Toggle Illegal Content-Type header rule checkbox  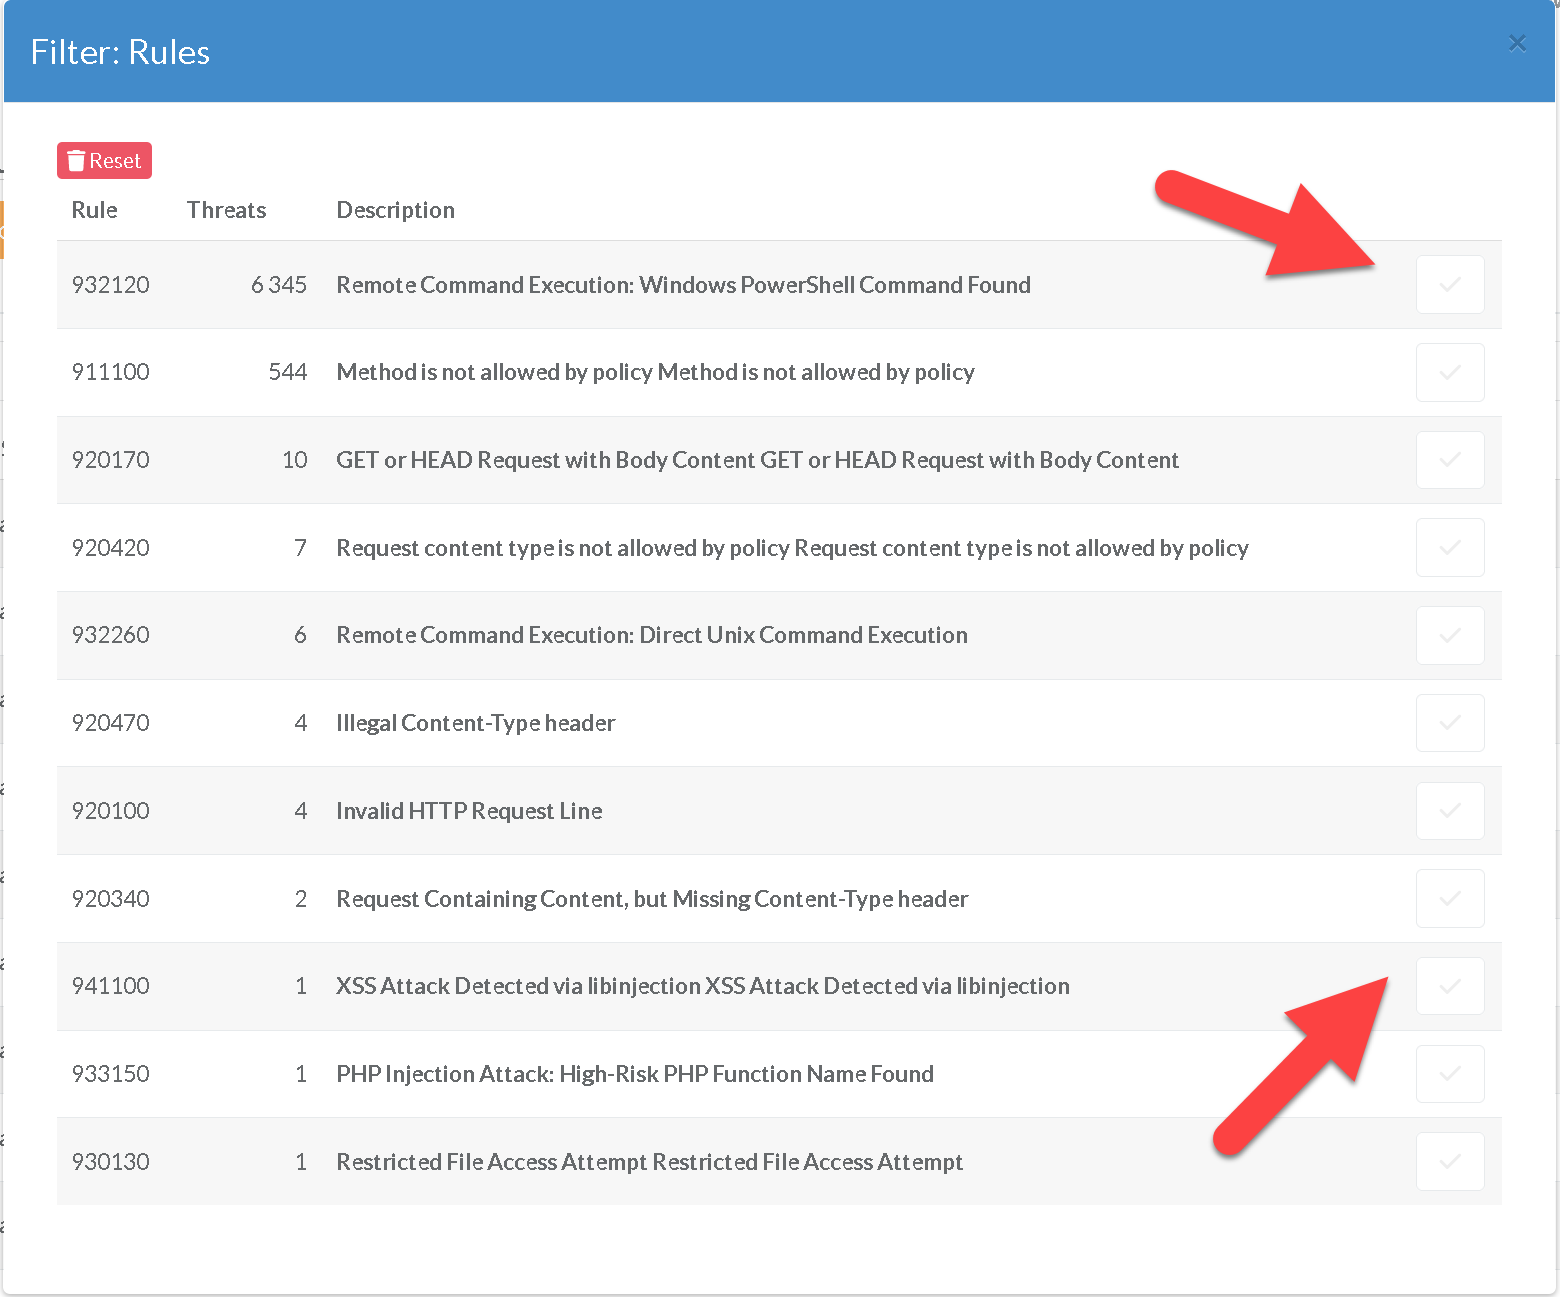coord(1449,723)
